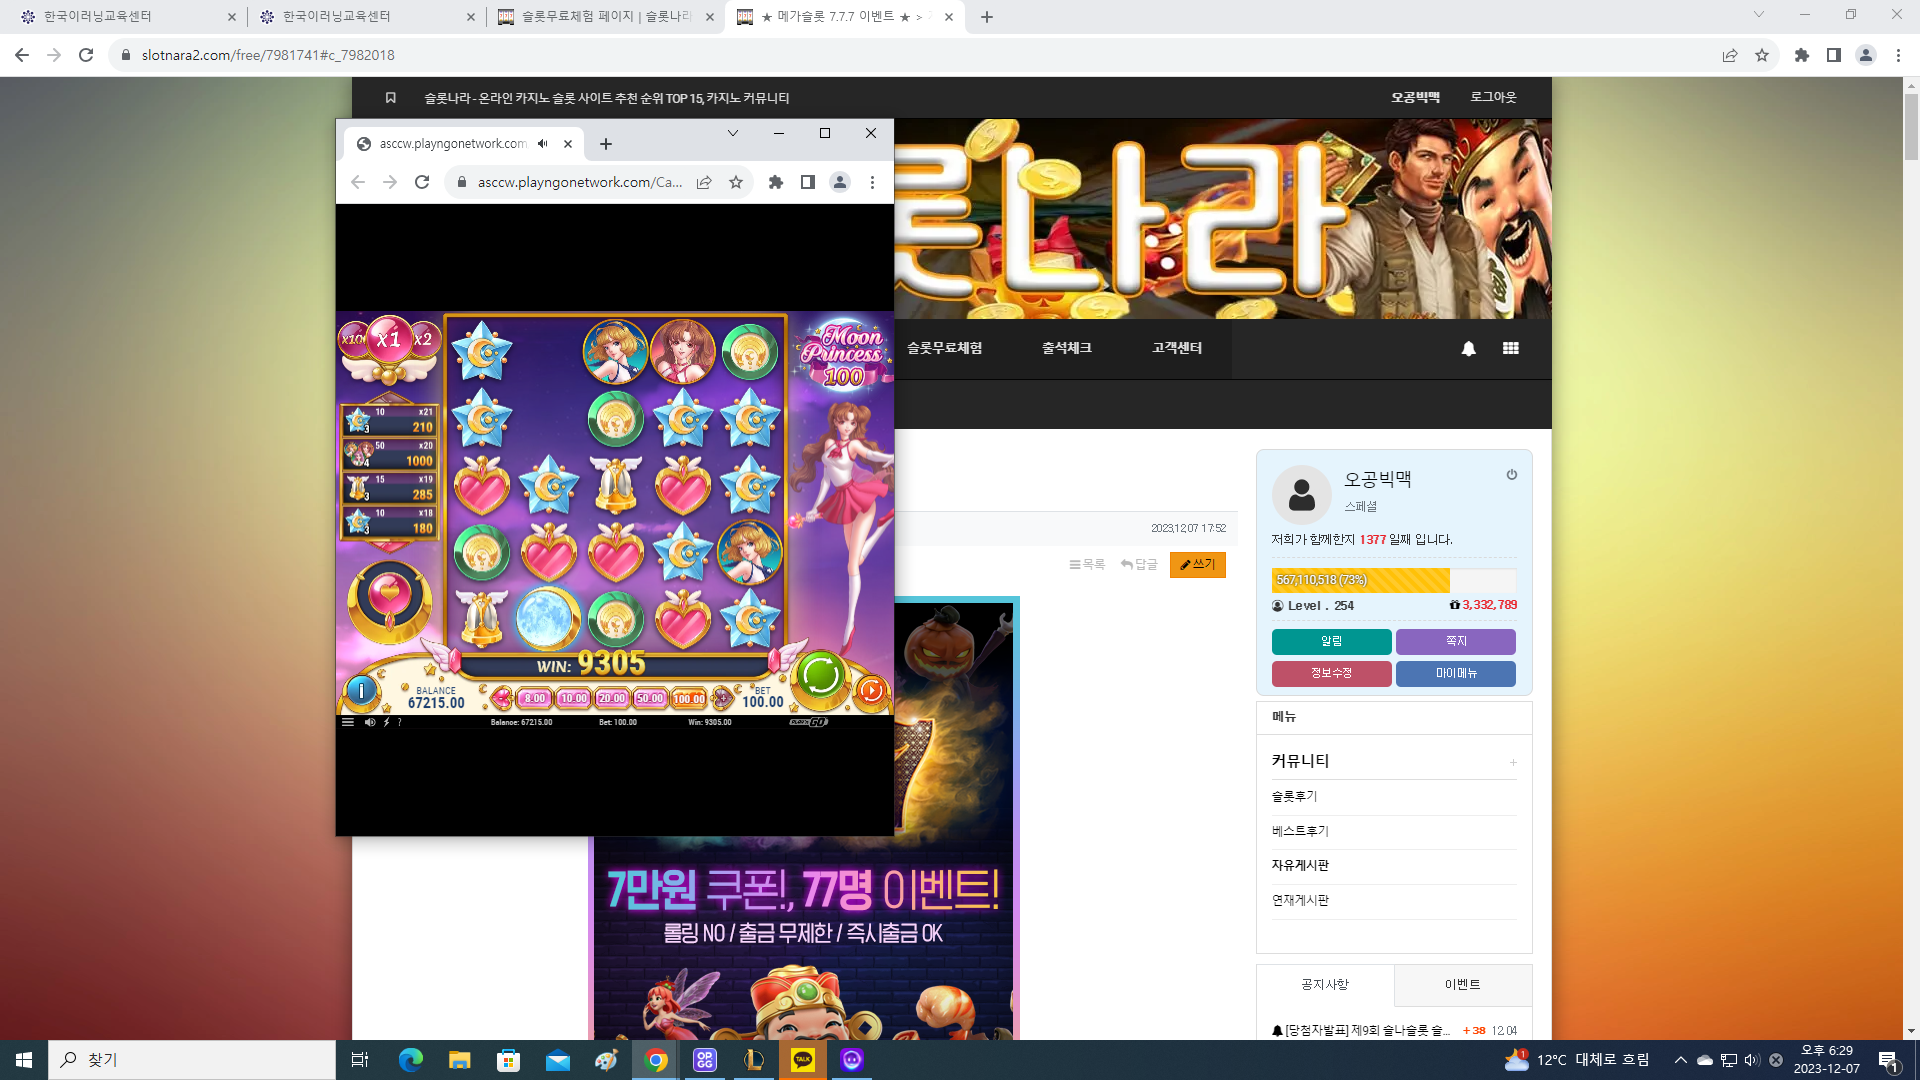Open 출석체크 navigation menu item
Image resolution: width=1920 pixels, height=1080 pixels.
click(x=1066, y=348)
